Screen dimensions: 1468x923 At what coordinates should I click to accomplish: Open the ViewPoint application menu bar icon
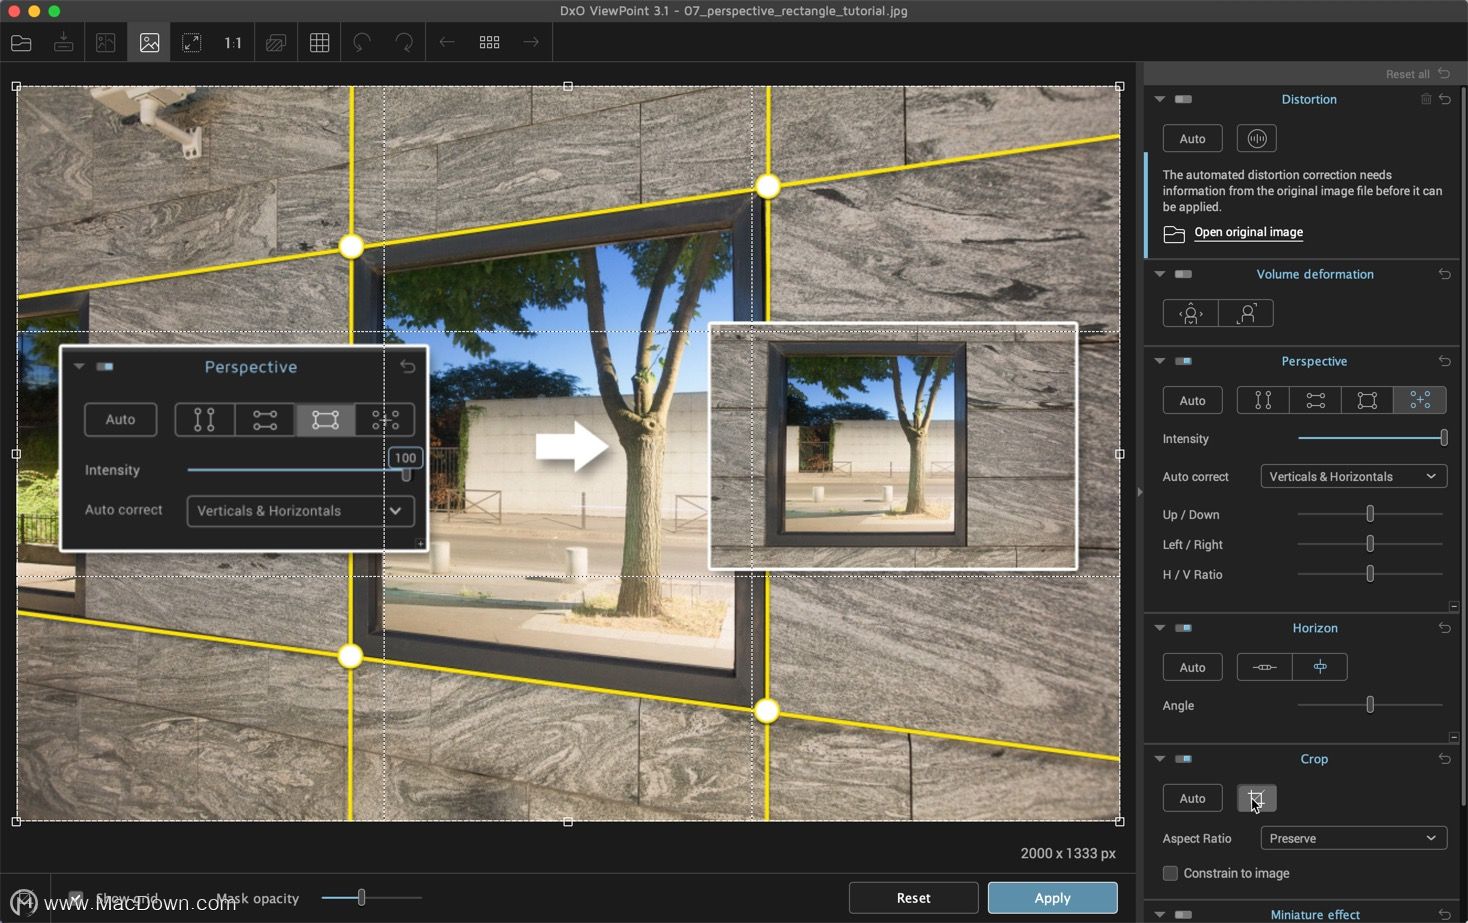23,901
